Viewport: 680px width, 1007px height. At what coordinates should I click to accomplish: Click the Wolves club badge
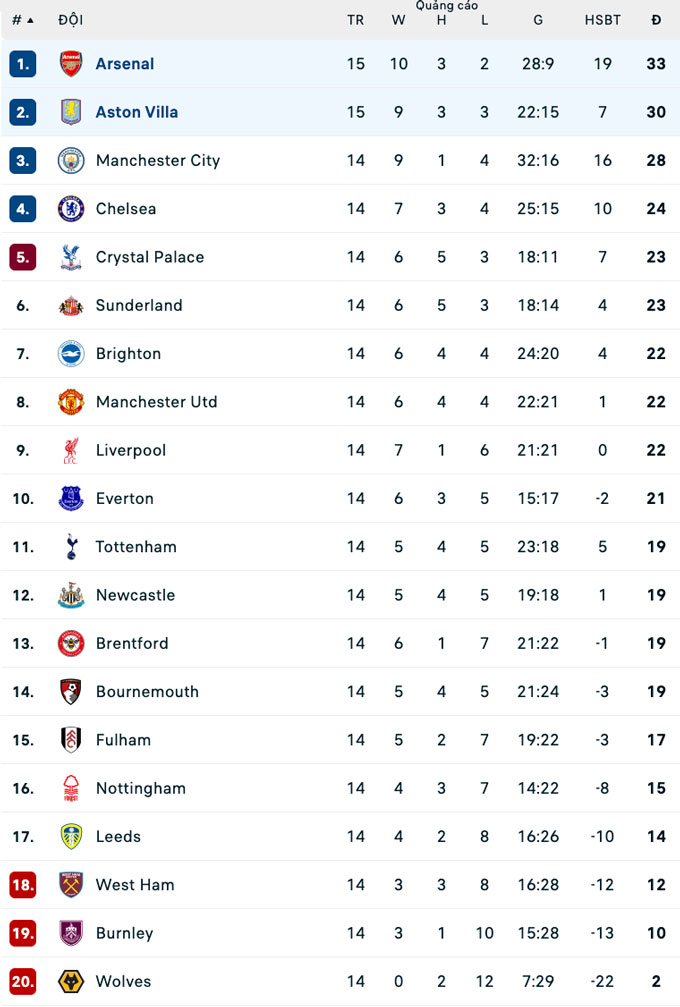(x=71, y=982)
